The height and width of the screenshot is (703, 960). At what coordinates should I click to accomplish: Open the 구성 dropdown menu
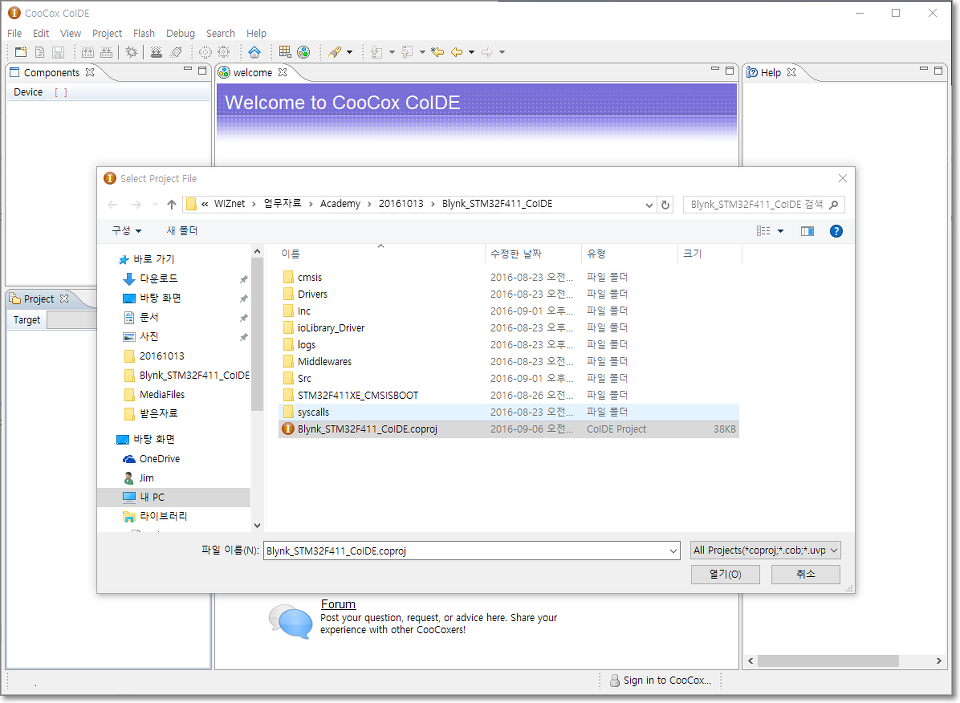click(126, 231)
